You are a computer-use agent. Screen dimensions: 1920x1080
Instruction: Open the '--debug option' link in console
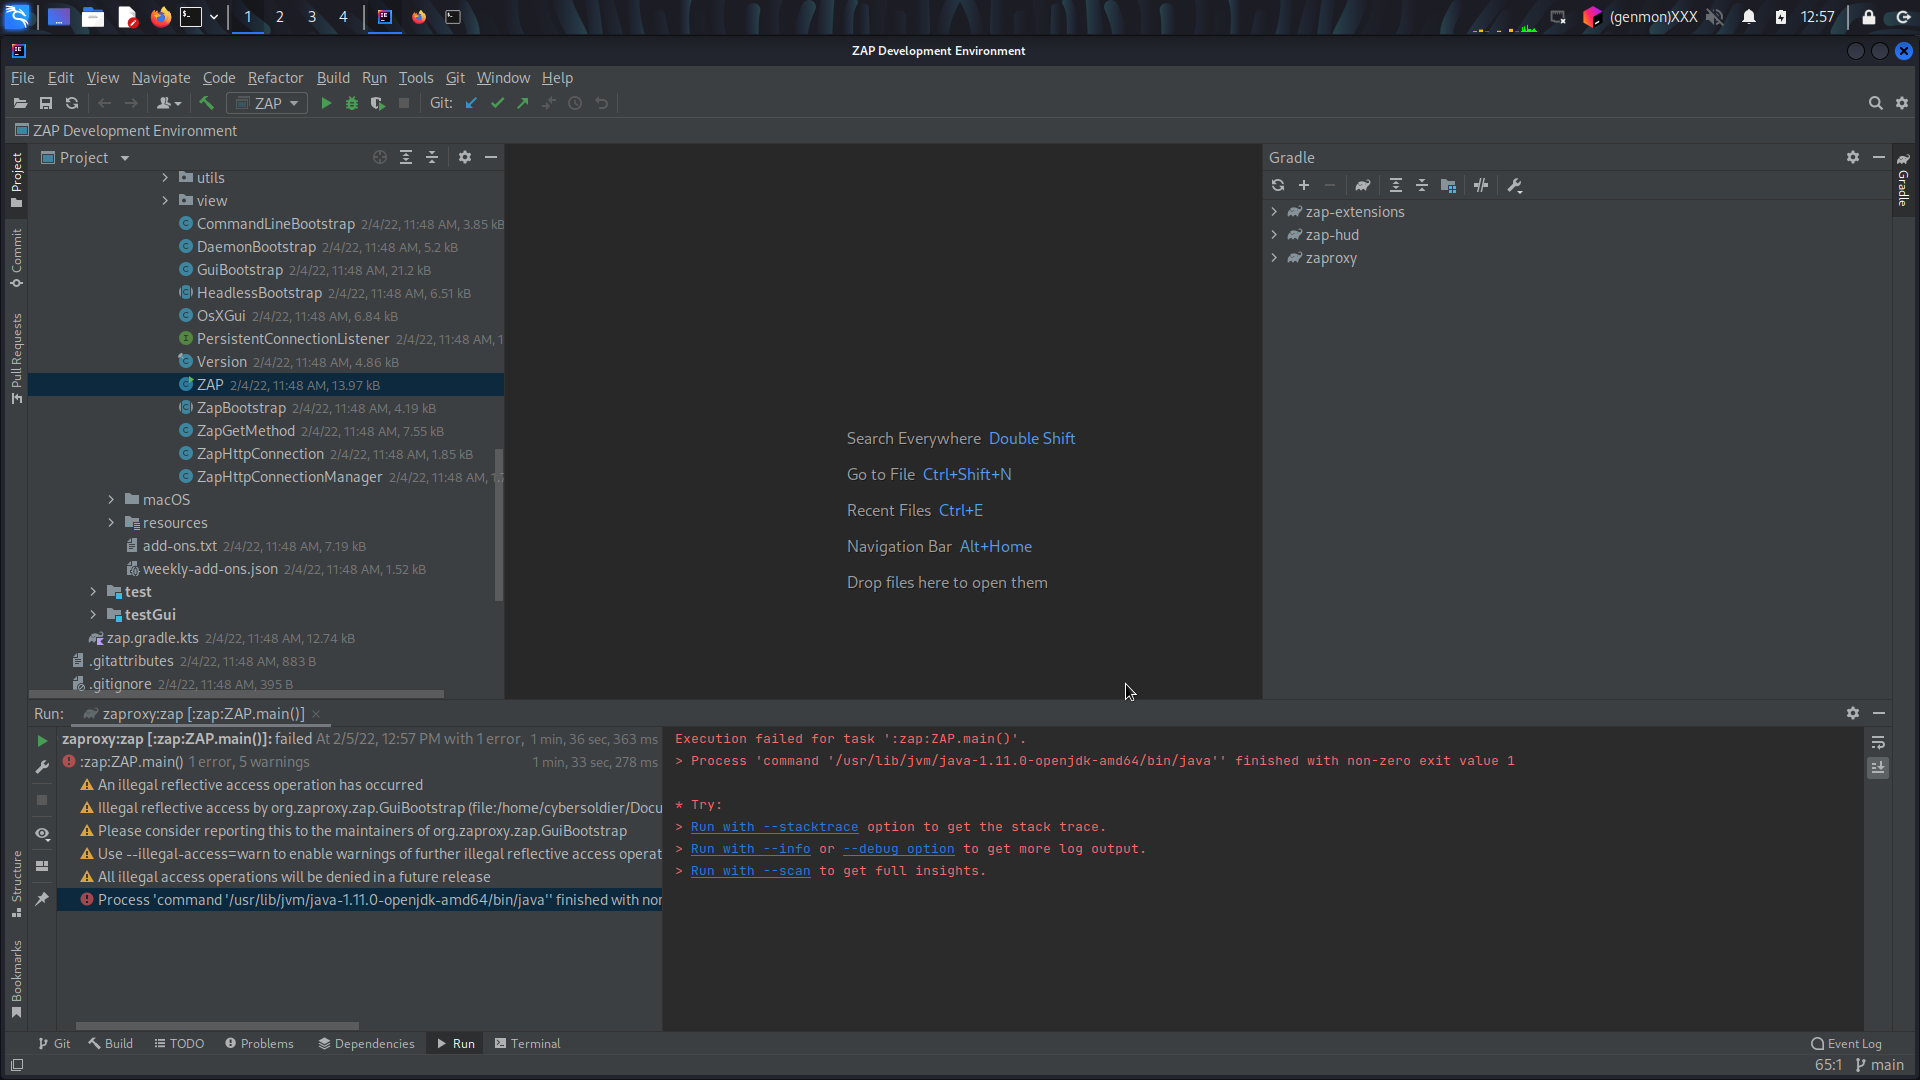pyautogui.click(x=899, y=849)
